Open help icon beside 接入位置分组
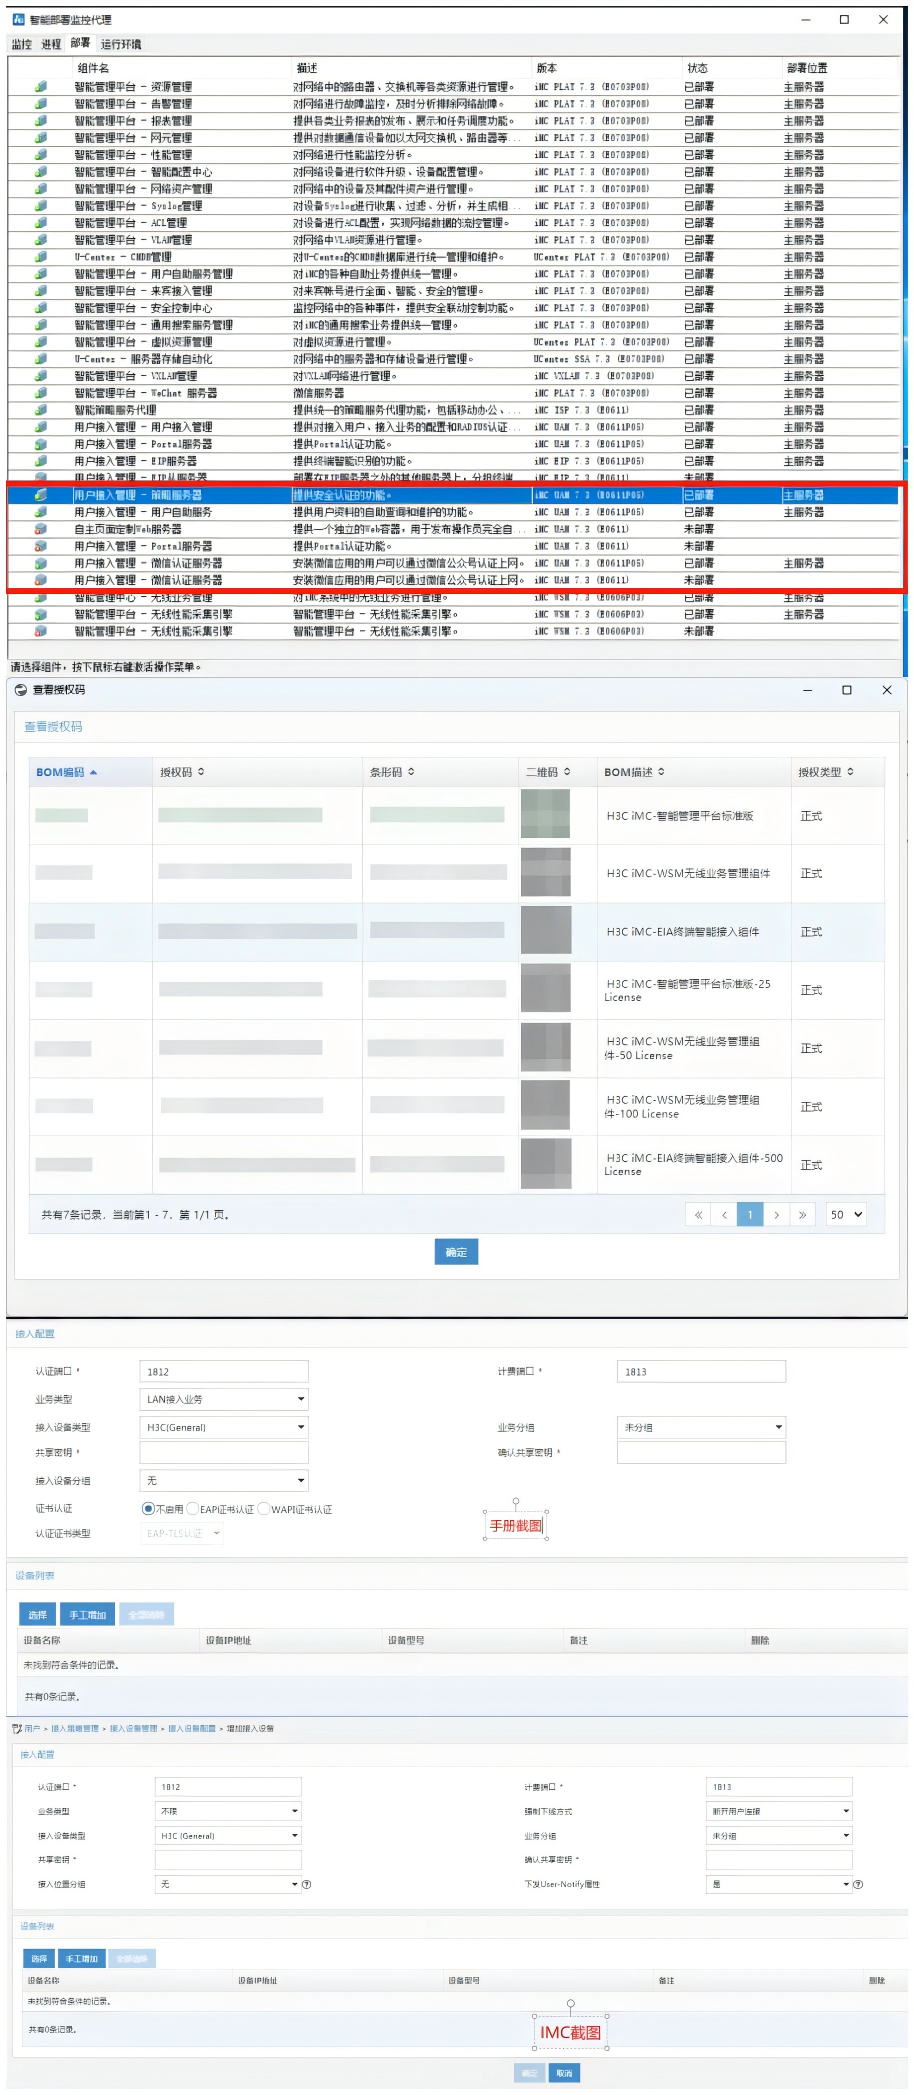Image resolution: width=914 pixels, height=2095 pixels. tap(307, 1884)
